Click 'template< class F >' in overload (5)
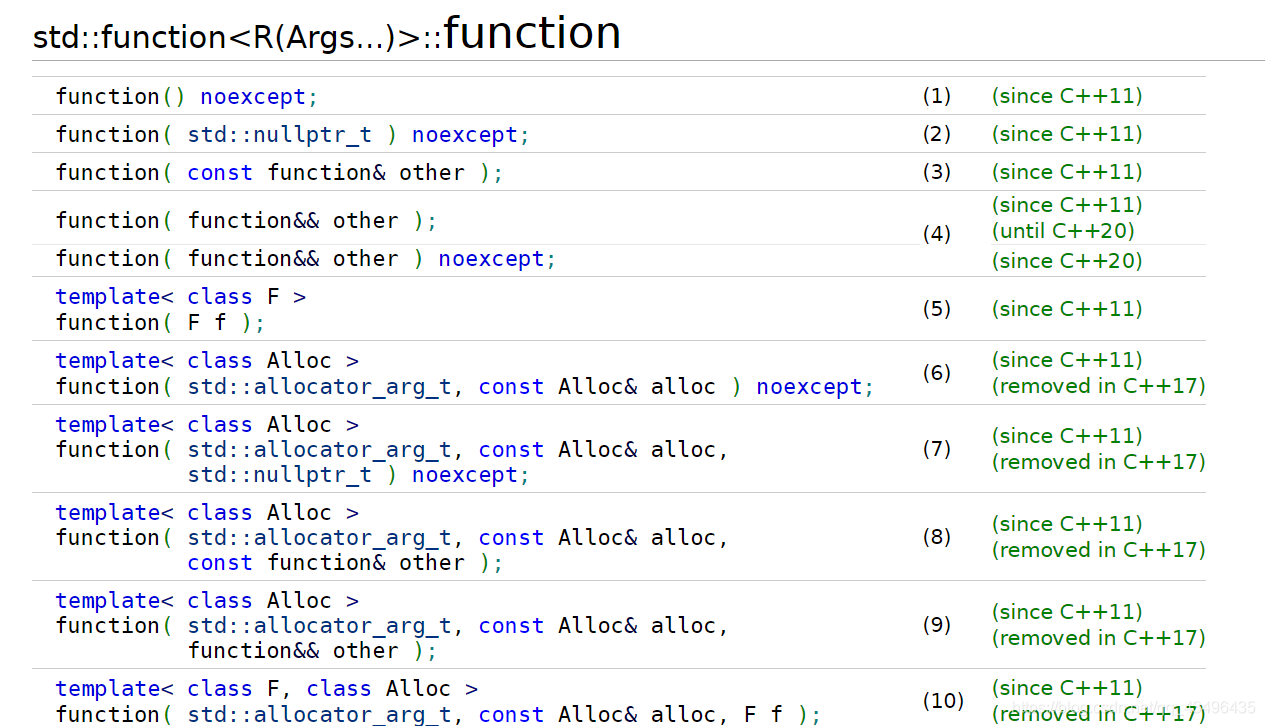Viewport: 1265px width, 726px height. pos(181,297)
